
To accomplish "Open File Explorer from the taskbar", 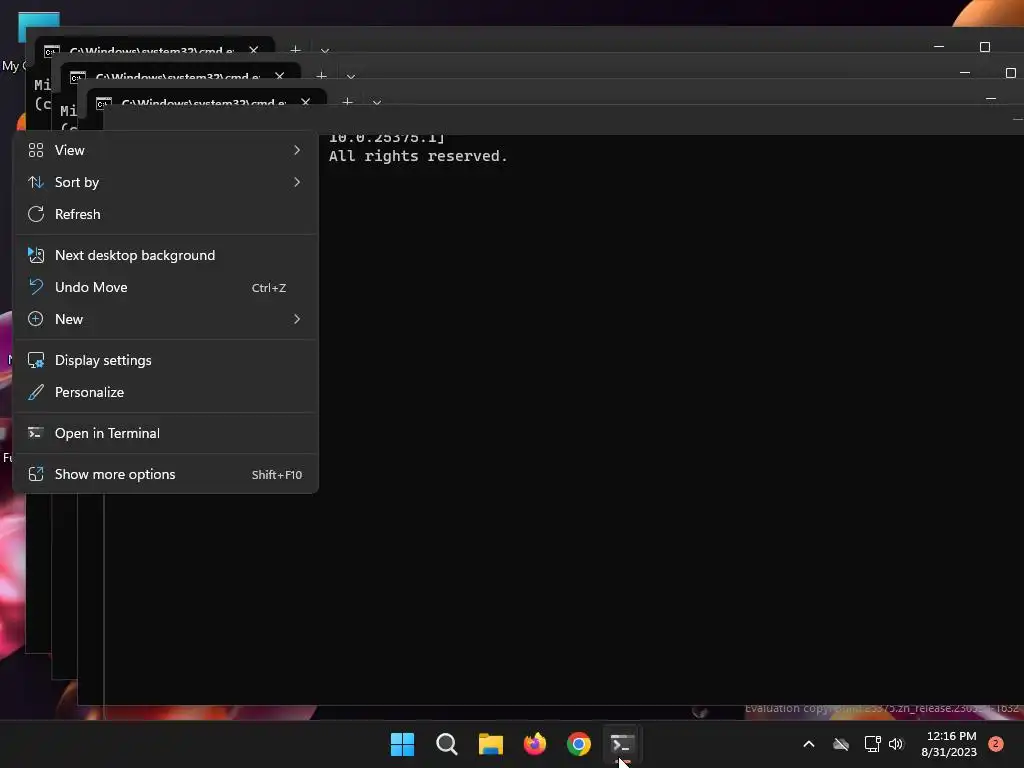I will 491,744.
